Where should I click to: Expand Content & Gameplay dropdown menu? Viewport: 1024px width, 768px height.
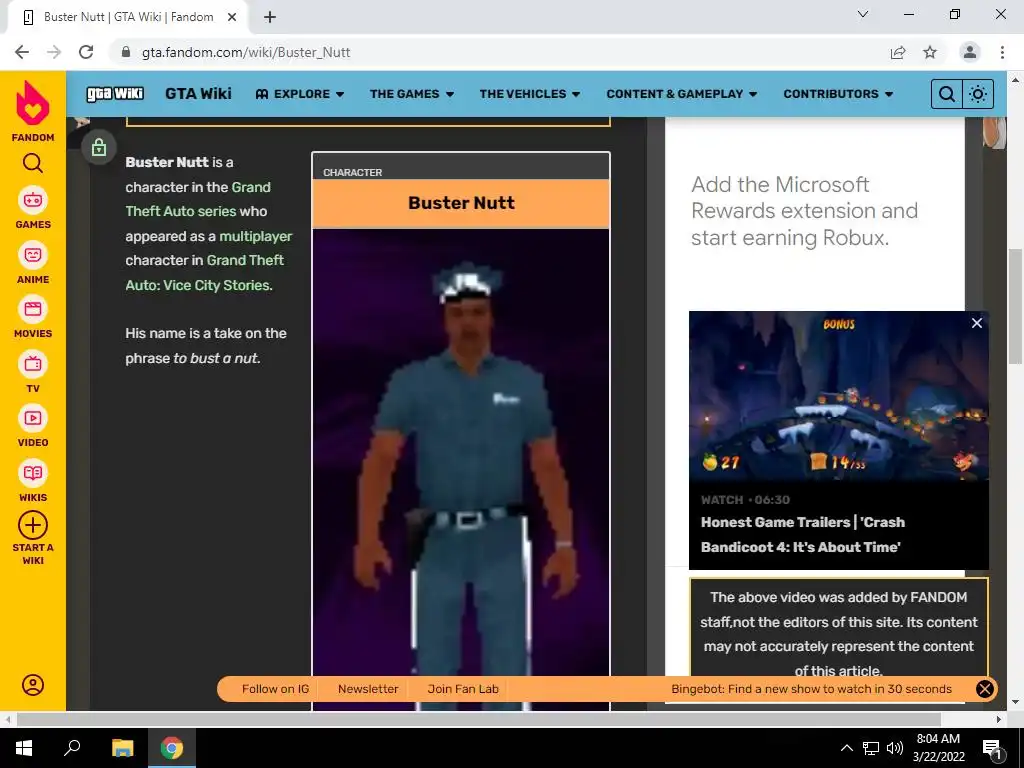(x=682, y=94)
